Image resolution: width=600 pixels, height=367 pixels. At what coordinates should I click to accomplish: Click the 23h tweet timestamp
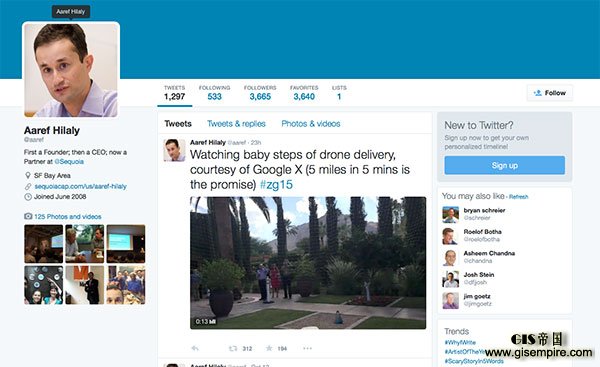[x=256, y=142]
